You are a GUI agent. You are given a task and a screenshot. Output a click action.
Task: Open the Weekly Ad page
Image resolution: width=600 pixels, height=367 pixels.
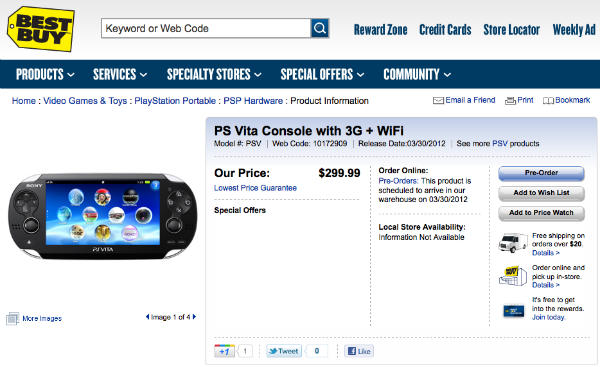coord(574,29)
